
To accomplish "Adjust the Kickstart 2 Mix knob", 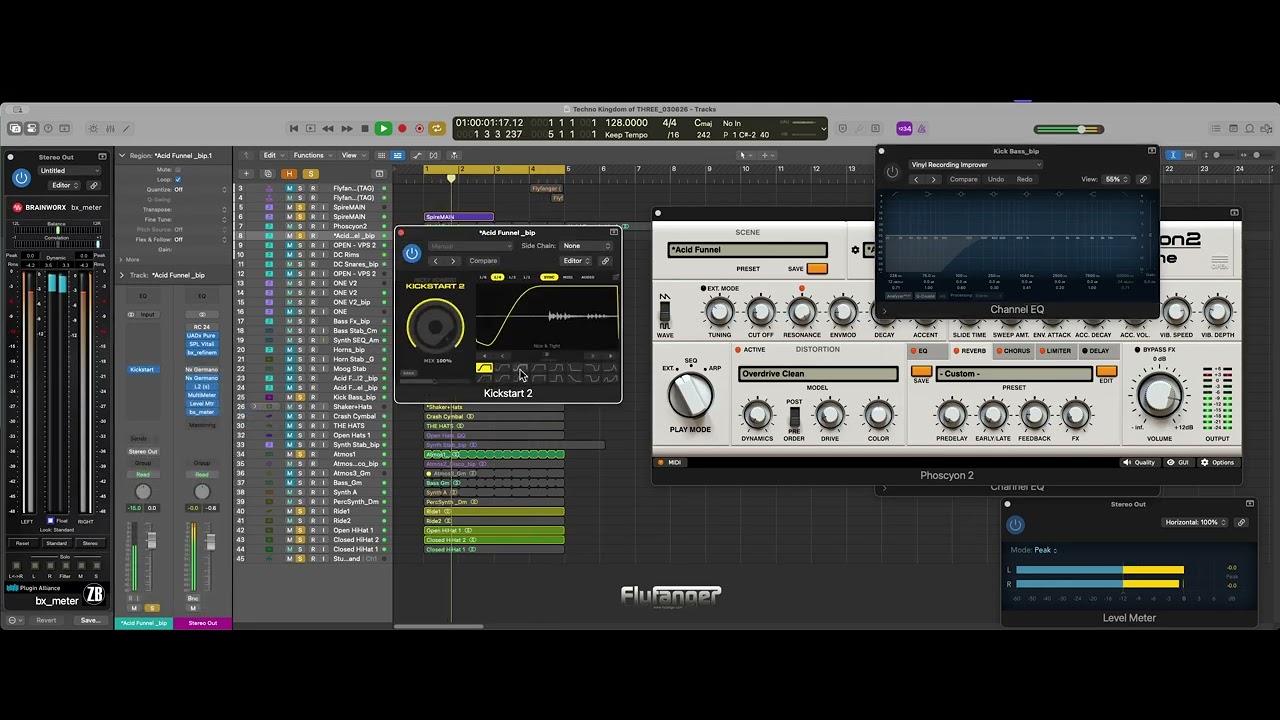I will [x=435, y=326].
